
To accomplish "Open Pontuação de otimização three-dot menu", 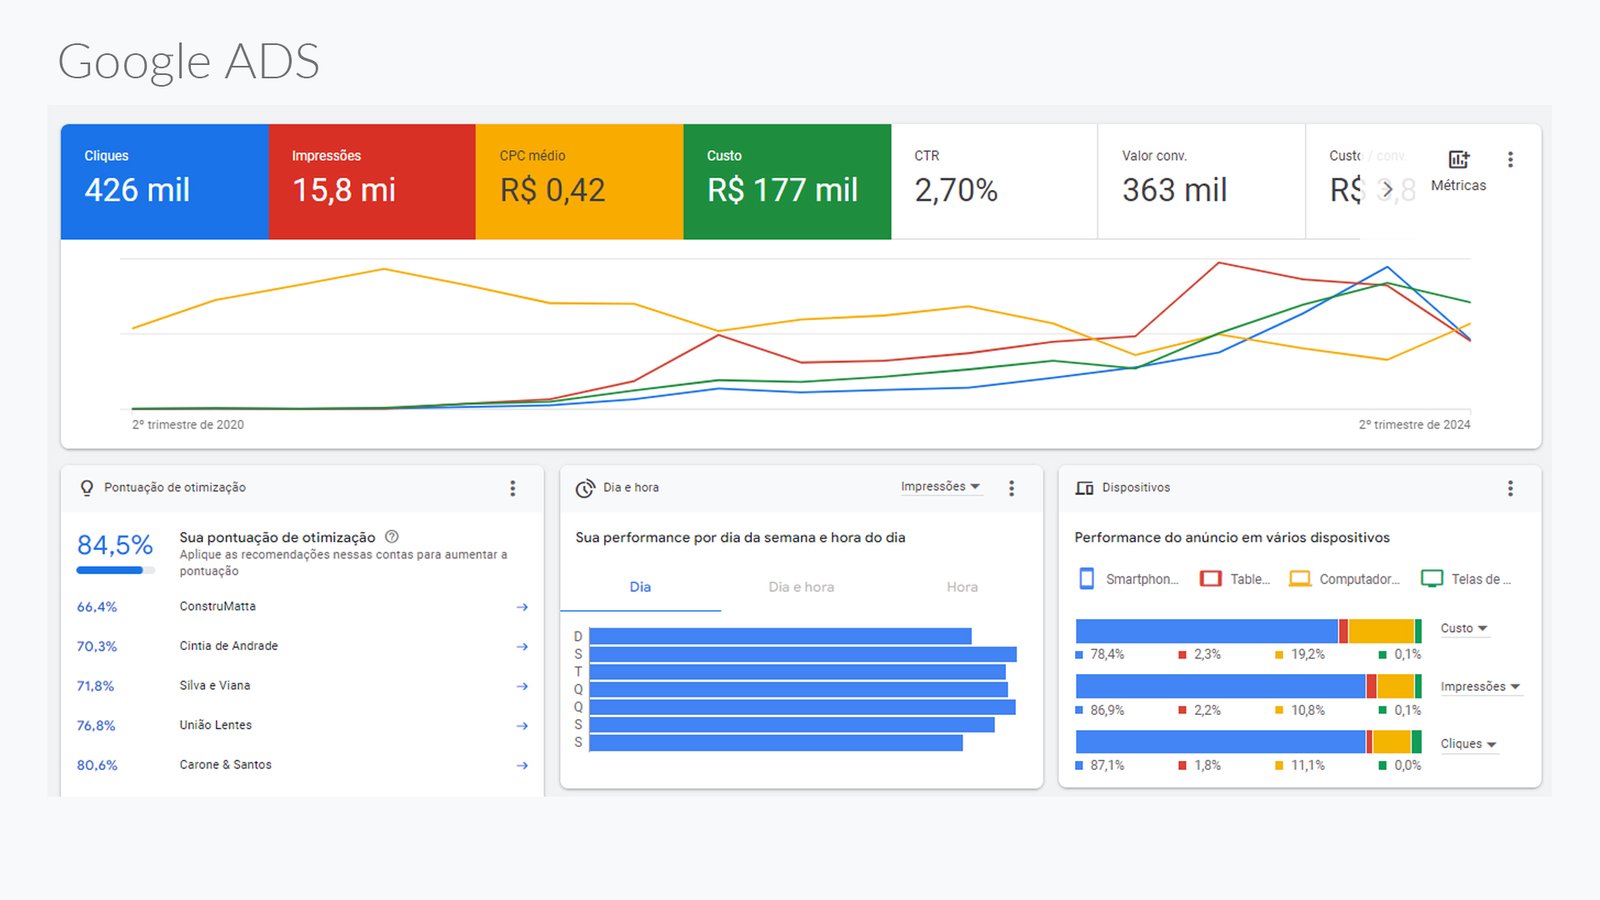I will tap(513, 488).
